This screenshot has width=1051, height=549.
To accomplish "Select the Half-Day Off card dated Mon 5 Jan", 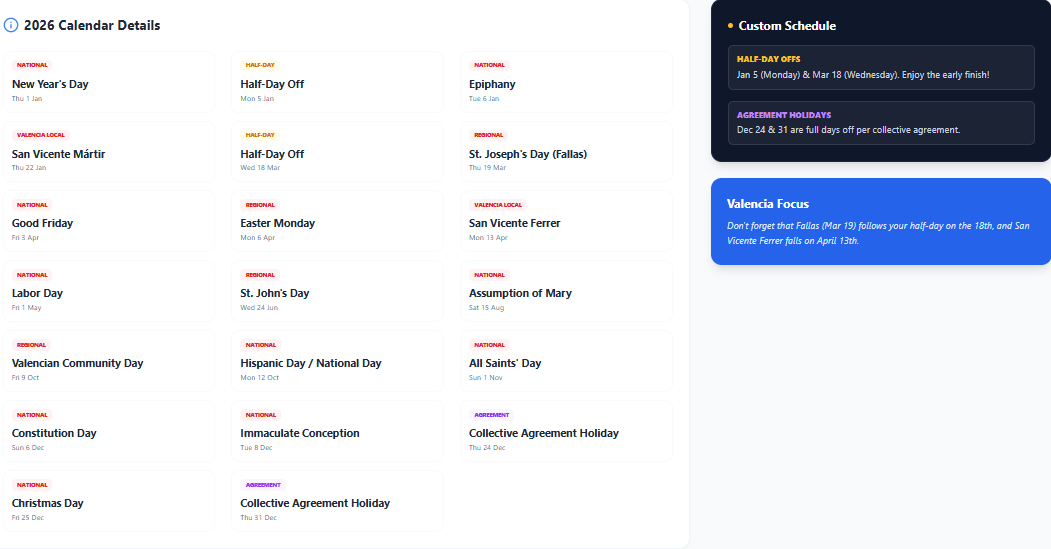I will click(x=337, y=82).
